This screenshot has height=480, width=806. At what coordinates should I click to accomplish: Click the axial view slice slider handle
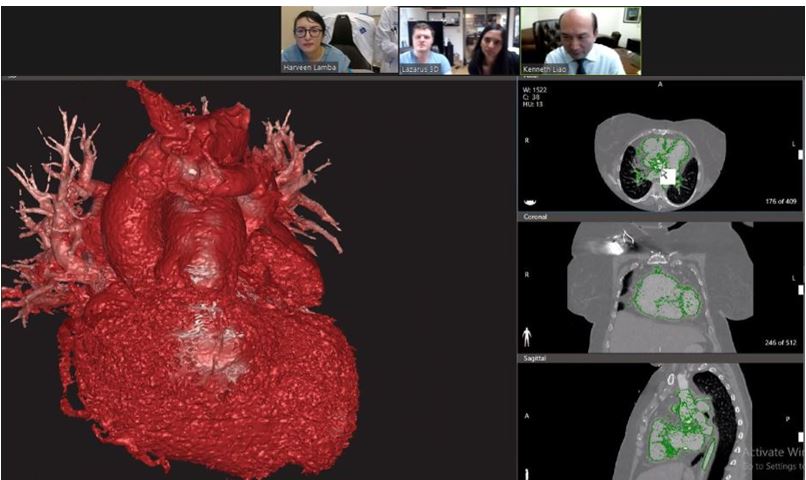(x=800, y=154)
